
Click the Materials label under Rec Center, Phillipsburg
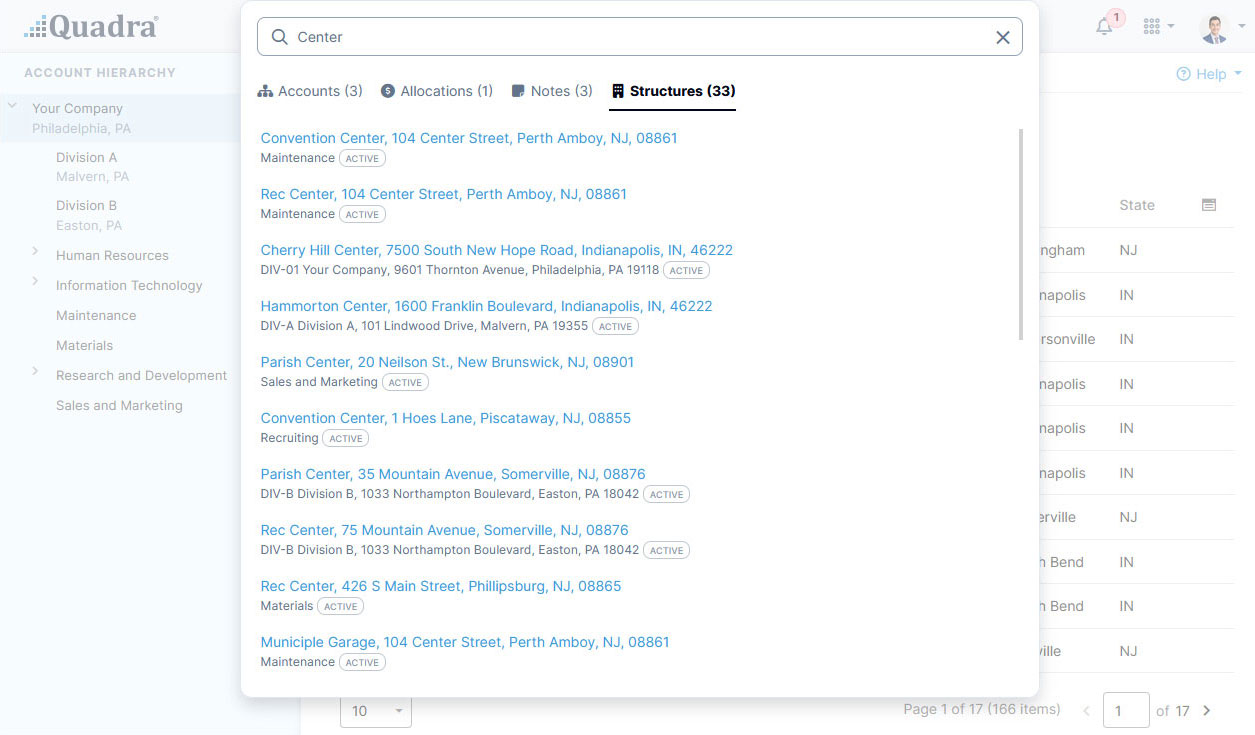pyautogui.click(x=287, y=606)
